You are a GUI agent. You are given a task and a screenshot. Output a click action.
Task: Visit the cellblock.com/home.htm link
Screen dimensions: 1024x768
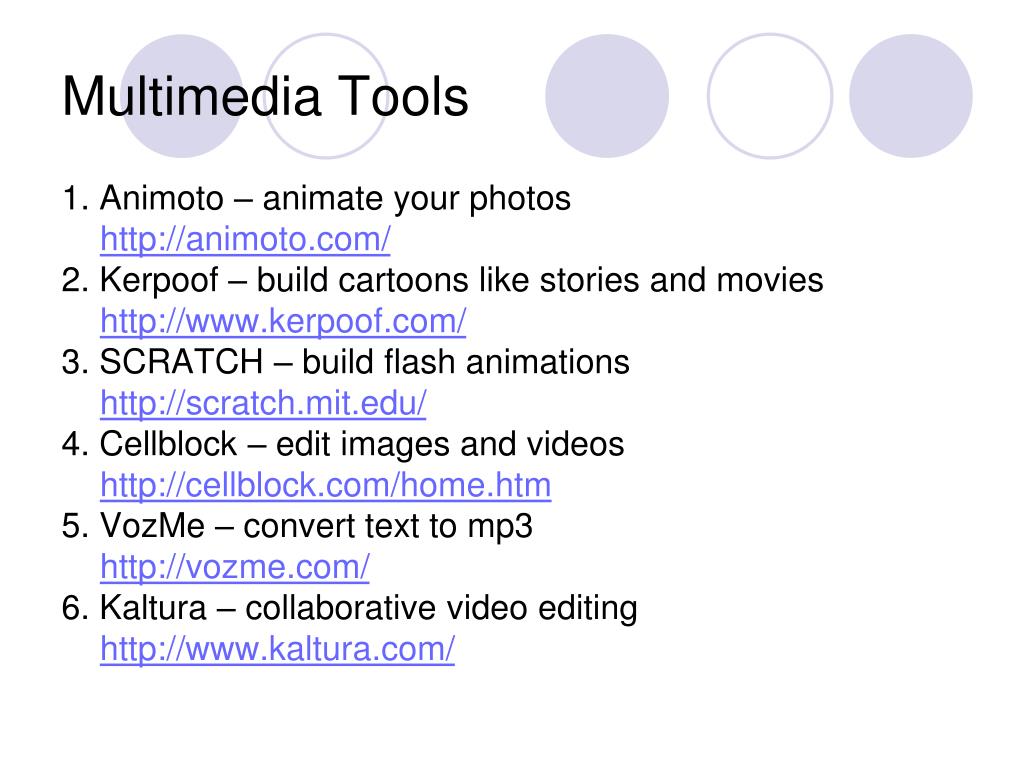326,485
